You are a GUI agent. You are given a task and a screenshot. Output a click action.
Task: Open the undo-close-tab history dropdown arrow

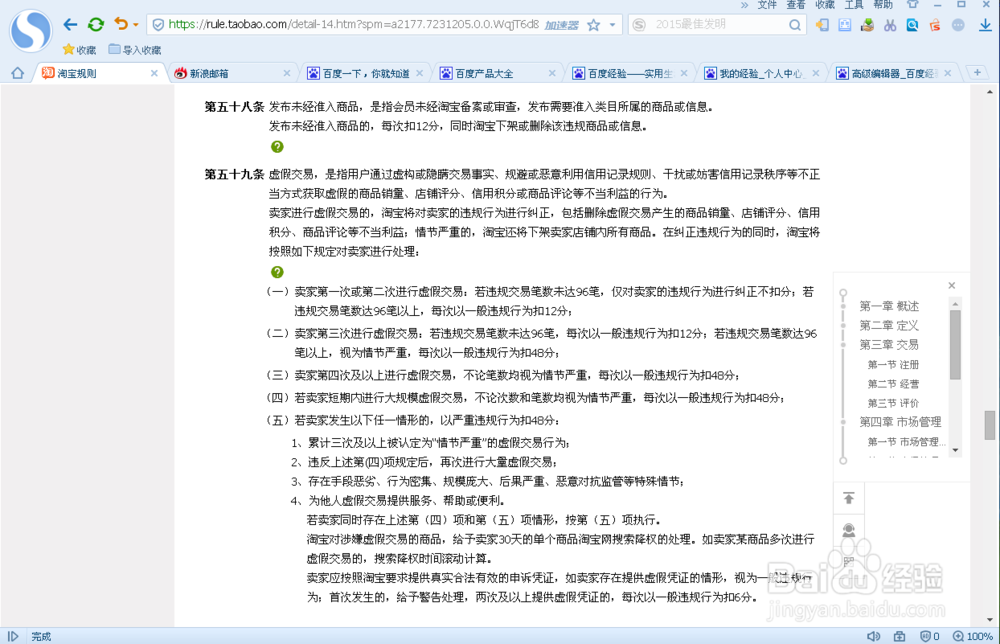(136, 26)
